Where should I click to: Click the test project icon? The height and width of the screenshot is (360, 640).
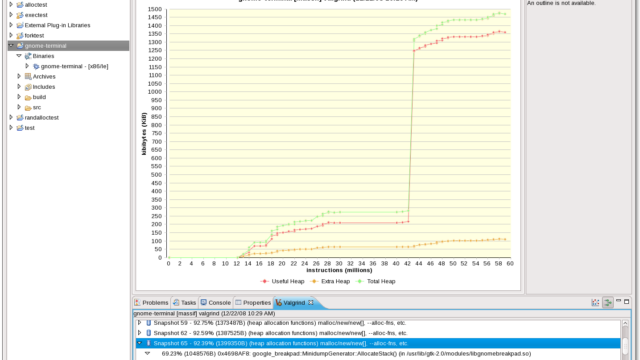click(20, 128)
